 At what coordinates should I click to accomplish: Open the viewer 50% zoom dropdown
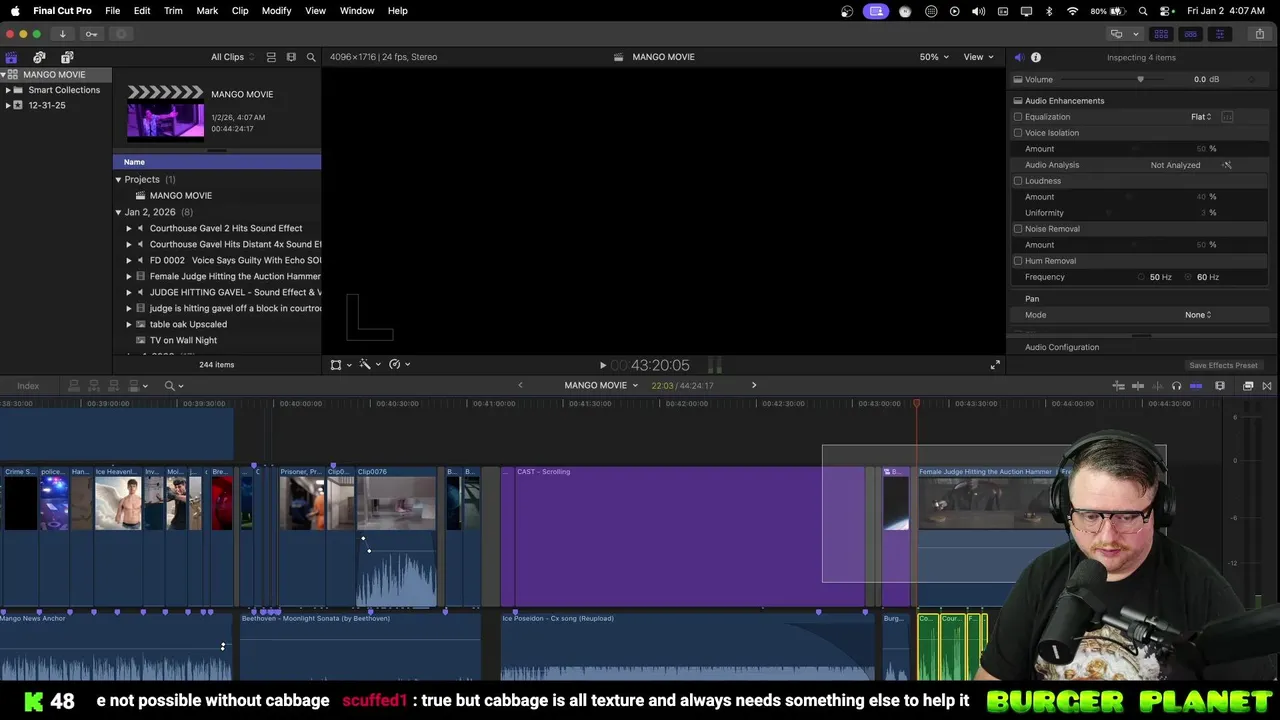coord(934,57)
